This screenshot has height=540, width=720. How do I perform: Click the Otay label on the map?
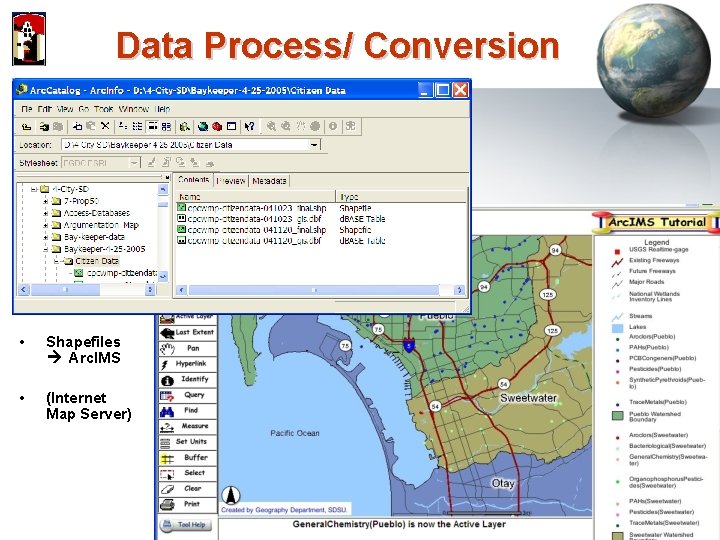503,484
